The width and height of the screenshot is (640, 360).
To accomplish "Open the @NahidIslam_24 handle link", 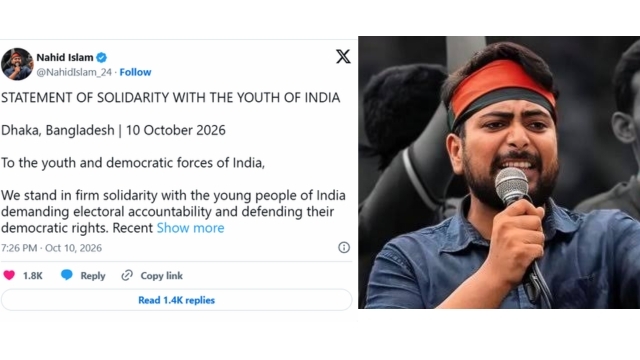I will pyautogui.click(x=74, y=72).
